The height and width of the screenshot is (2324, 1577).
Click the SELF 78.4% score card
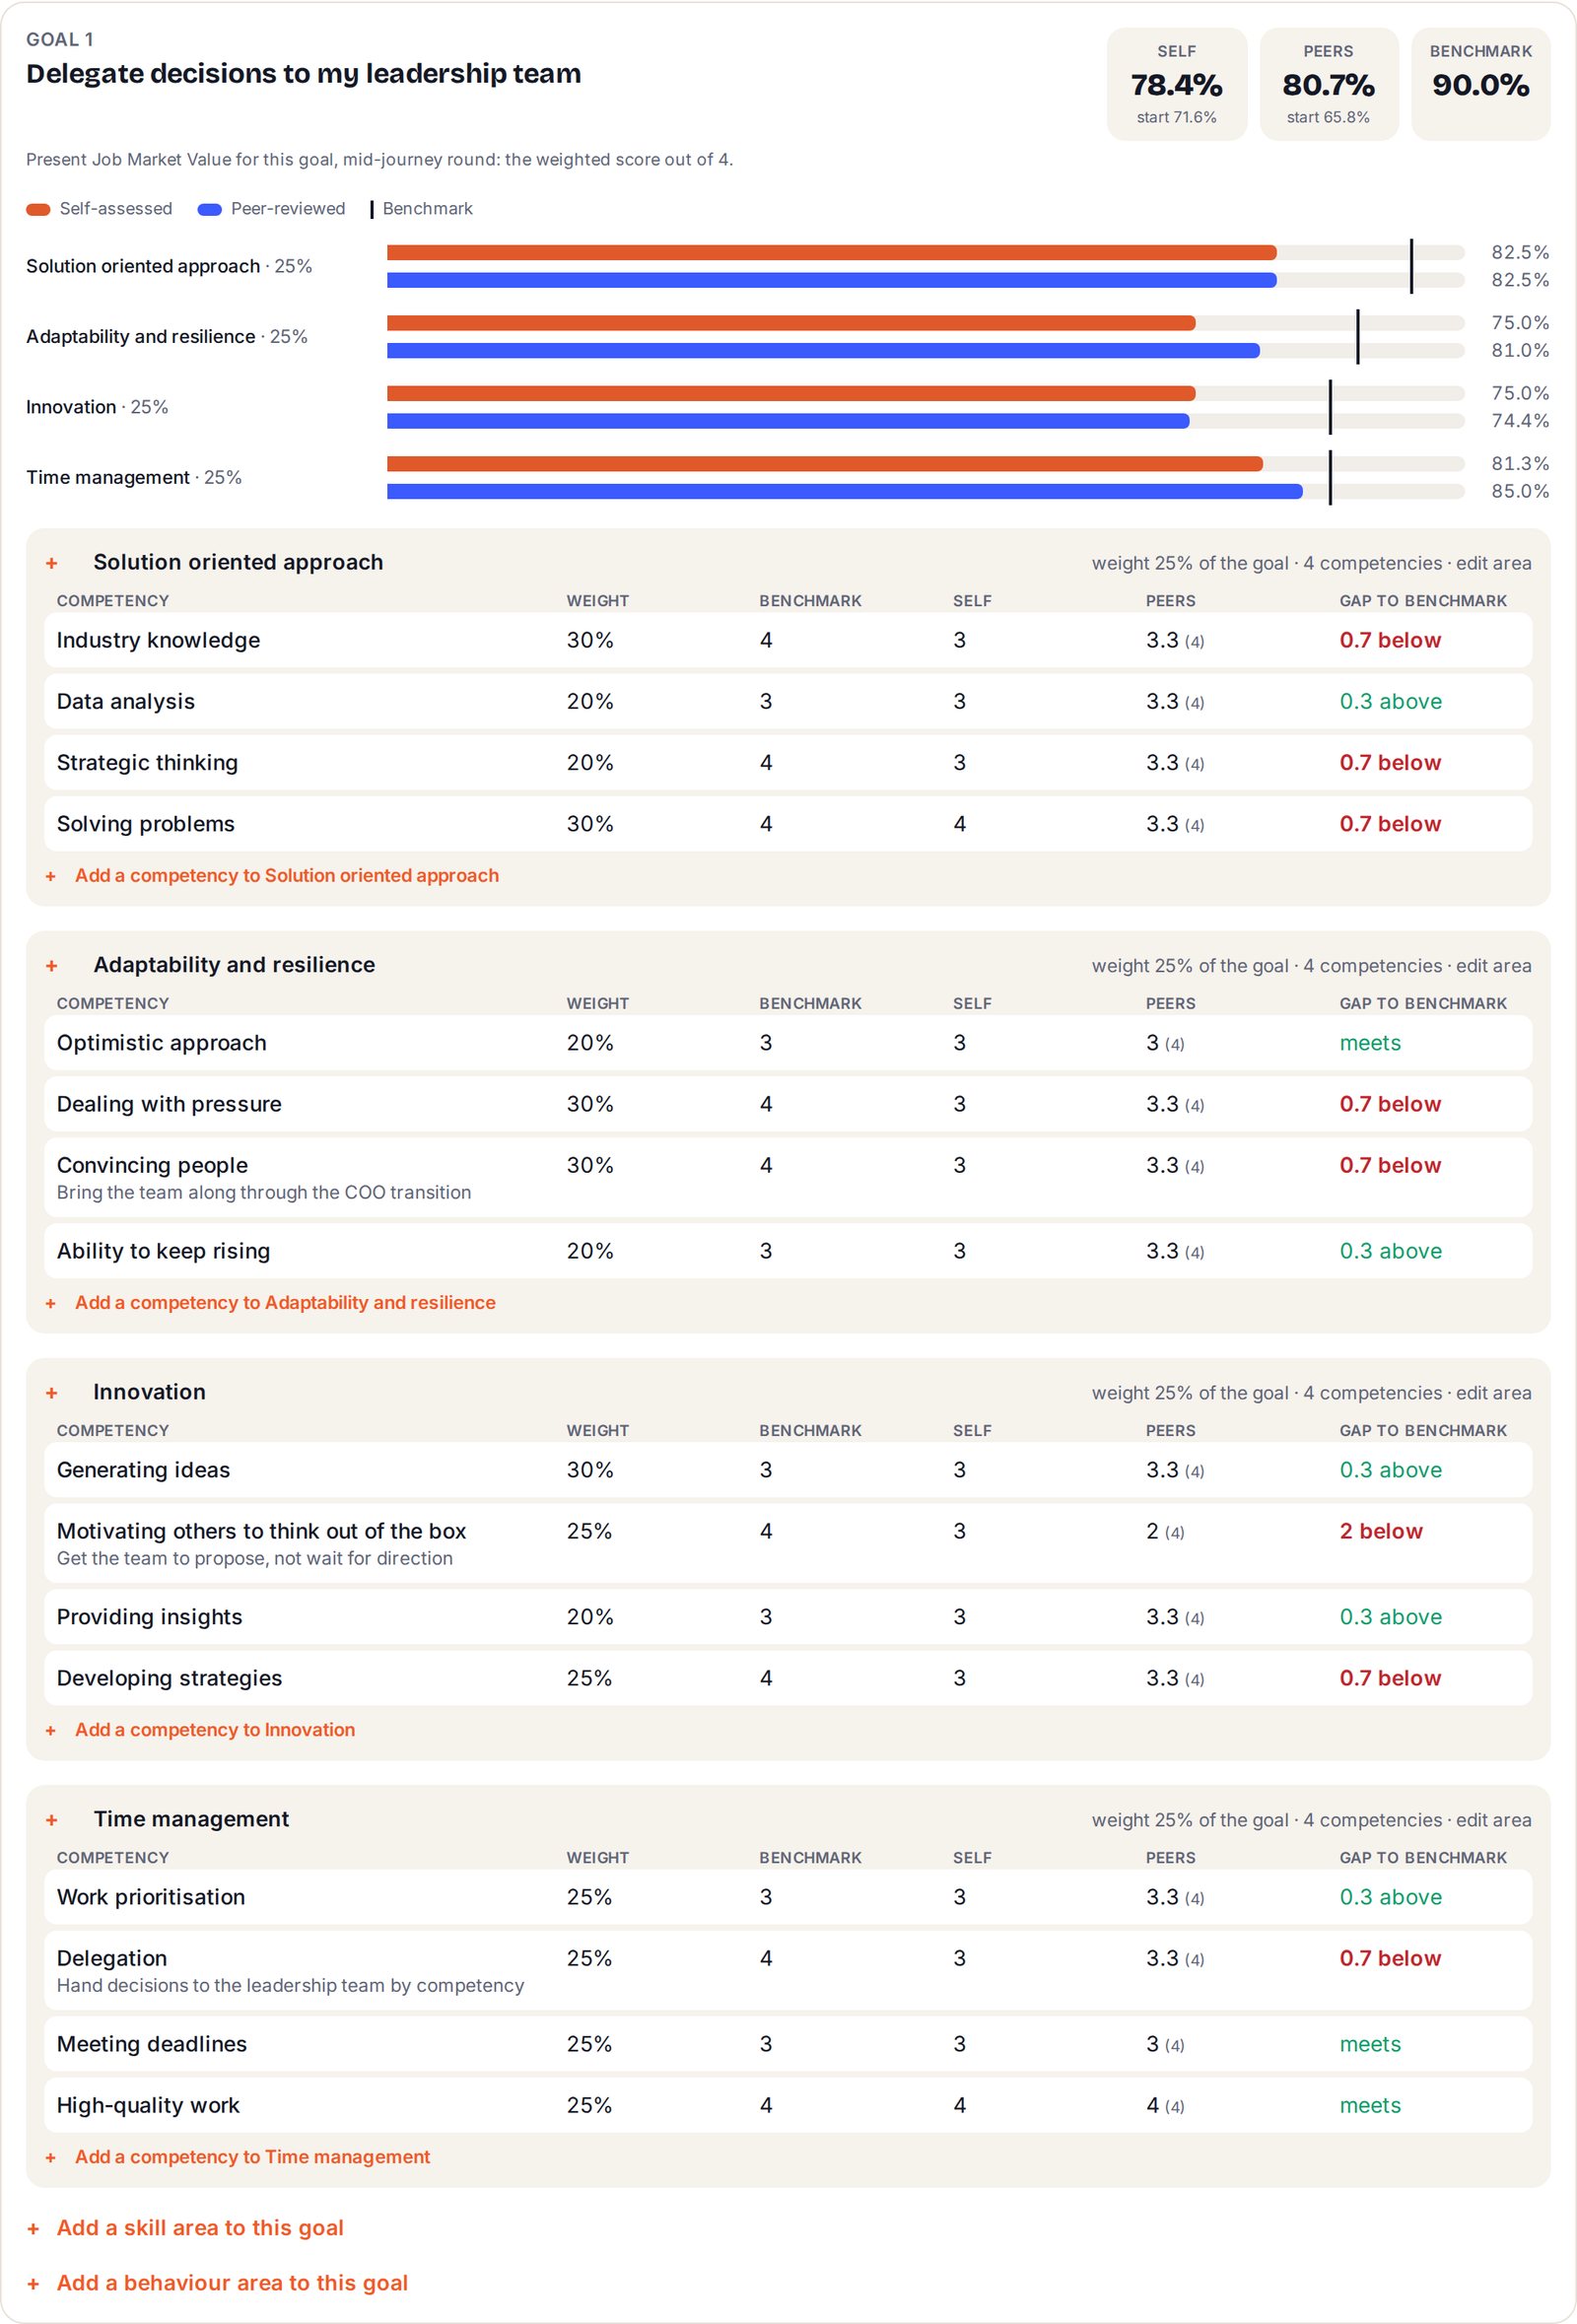pos(1176,84)
